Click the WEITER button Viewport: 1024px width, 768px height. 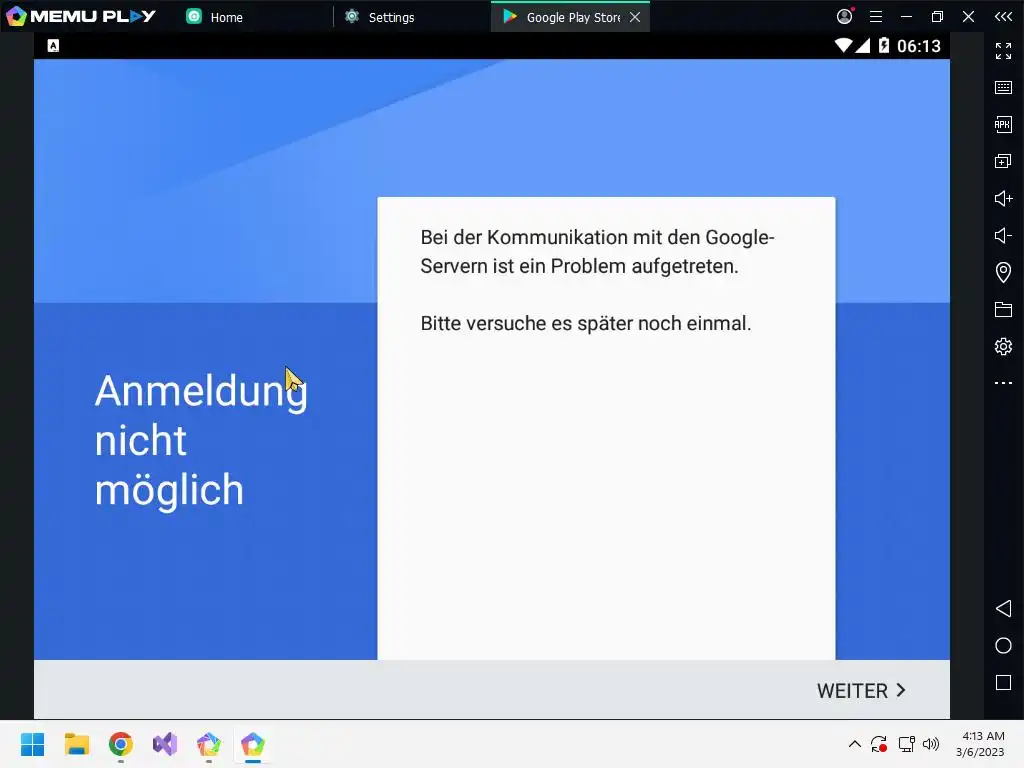point(861,691)
